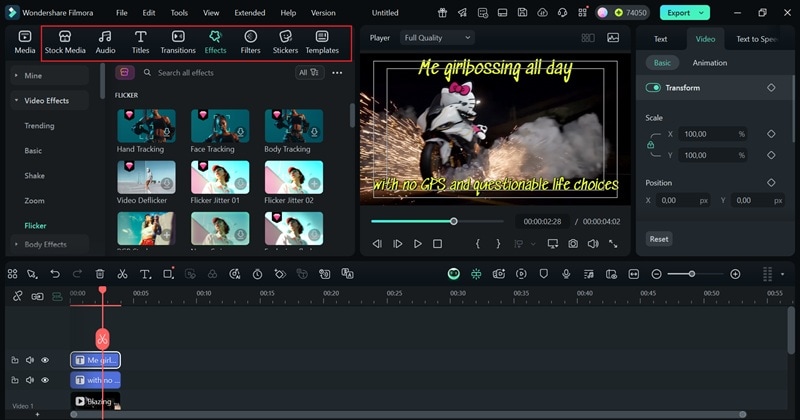Add a marker to the timeline
This screenshot has height=420, width=800.
[x=543, y=274]
